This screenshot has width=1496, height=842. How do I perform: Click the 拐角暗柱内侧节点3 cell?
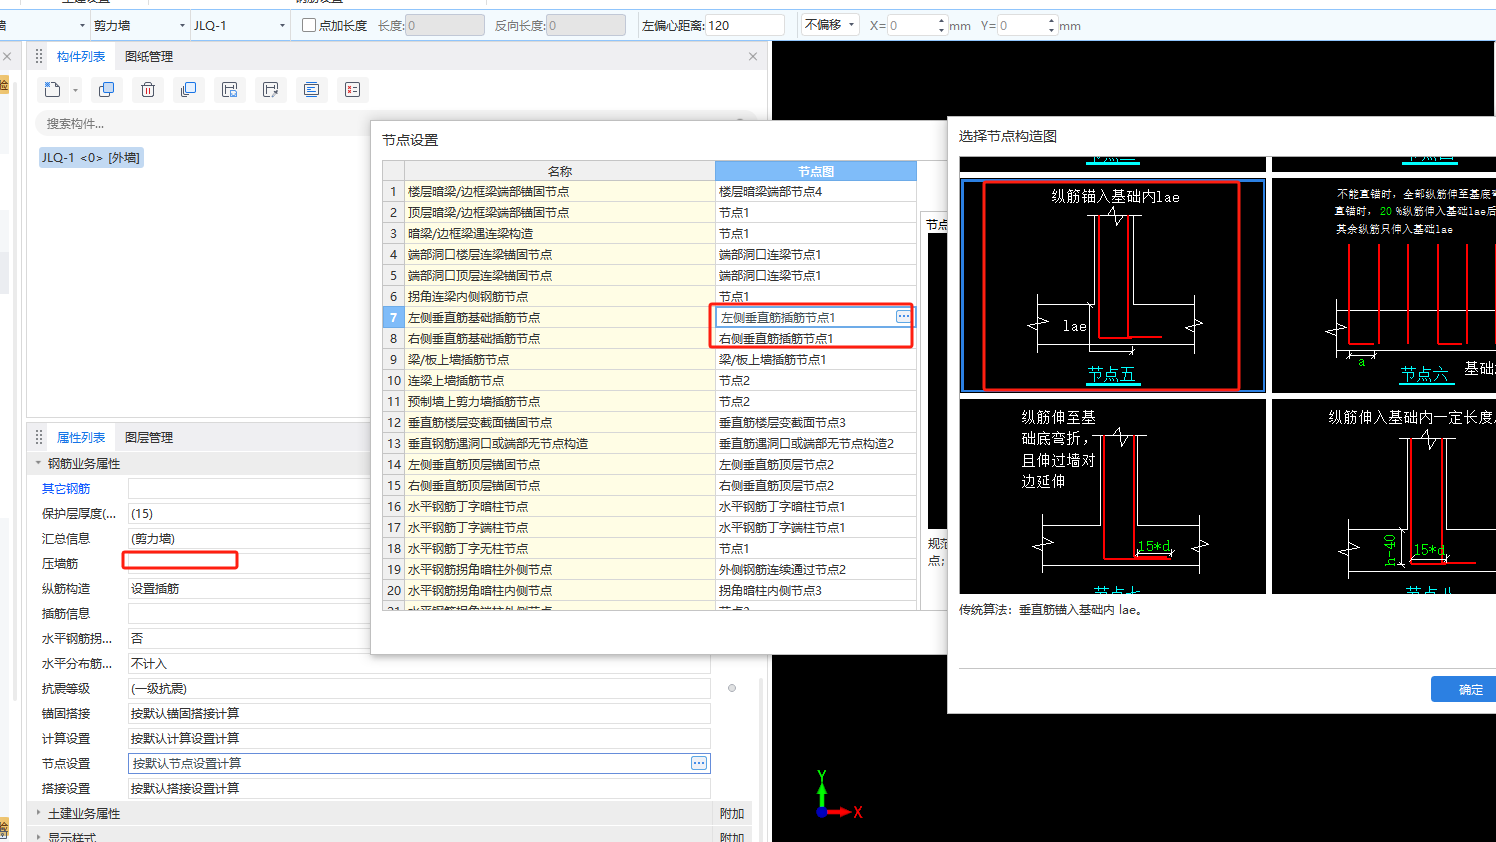tap(816, 590)
